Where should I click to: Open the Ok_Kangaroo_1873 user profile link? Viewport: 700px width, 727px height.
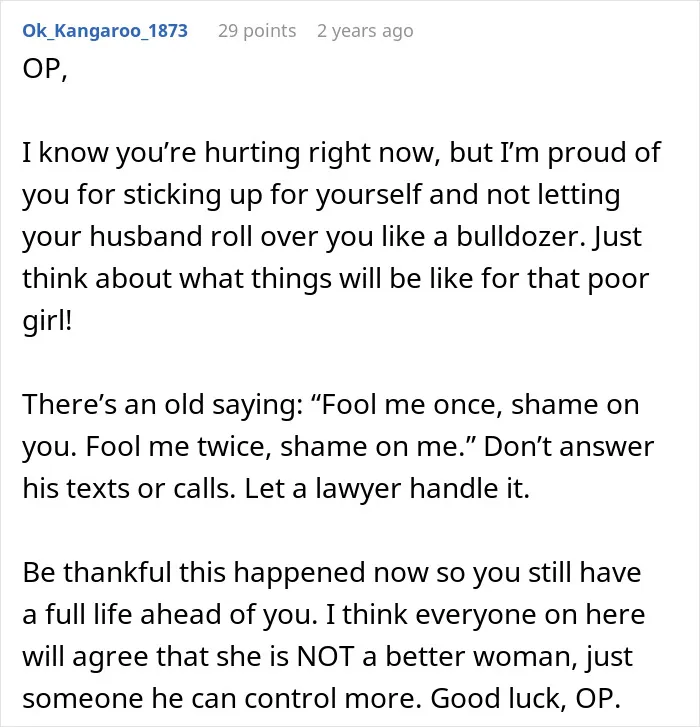105,31
